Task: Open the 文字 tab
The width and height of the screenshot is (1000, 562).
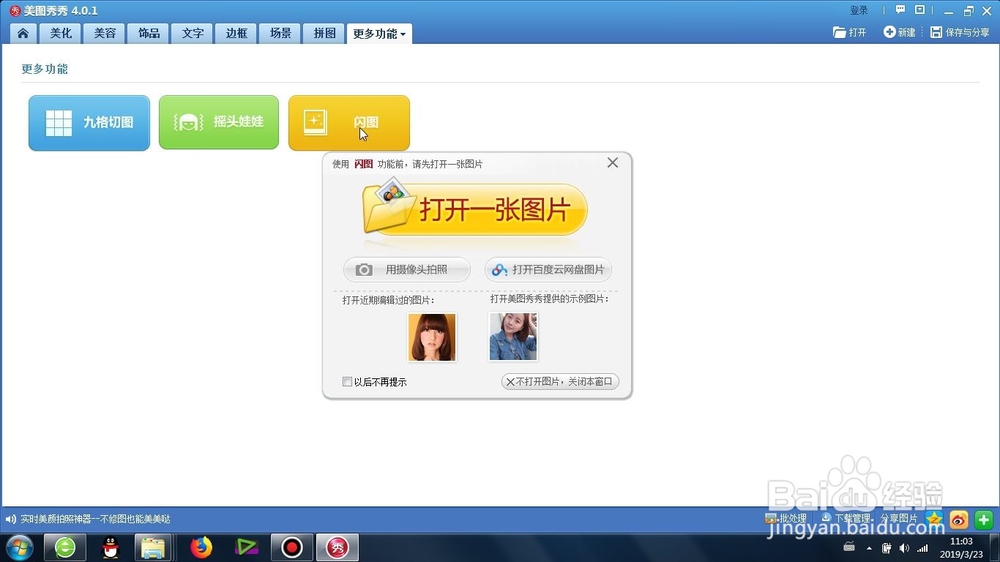Action: [x=192, y=33]
